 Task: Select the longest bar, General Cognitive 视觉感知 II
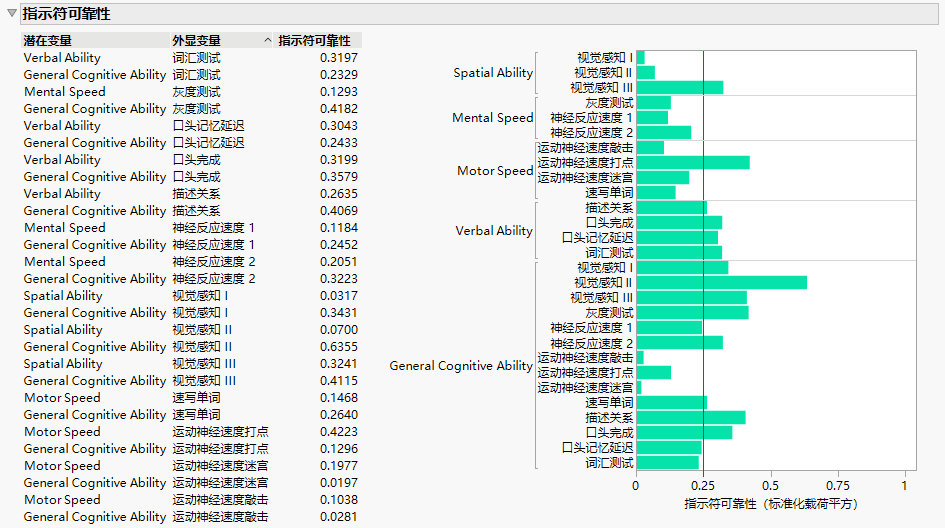[x=721, y=283]
